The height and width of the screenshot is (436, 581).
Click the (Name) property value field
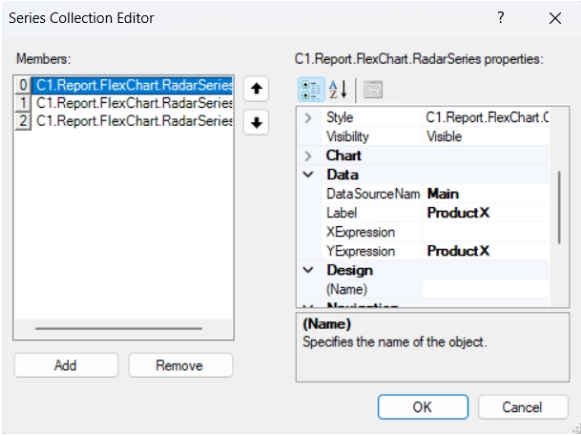(486, 289)
